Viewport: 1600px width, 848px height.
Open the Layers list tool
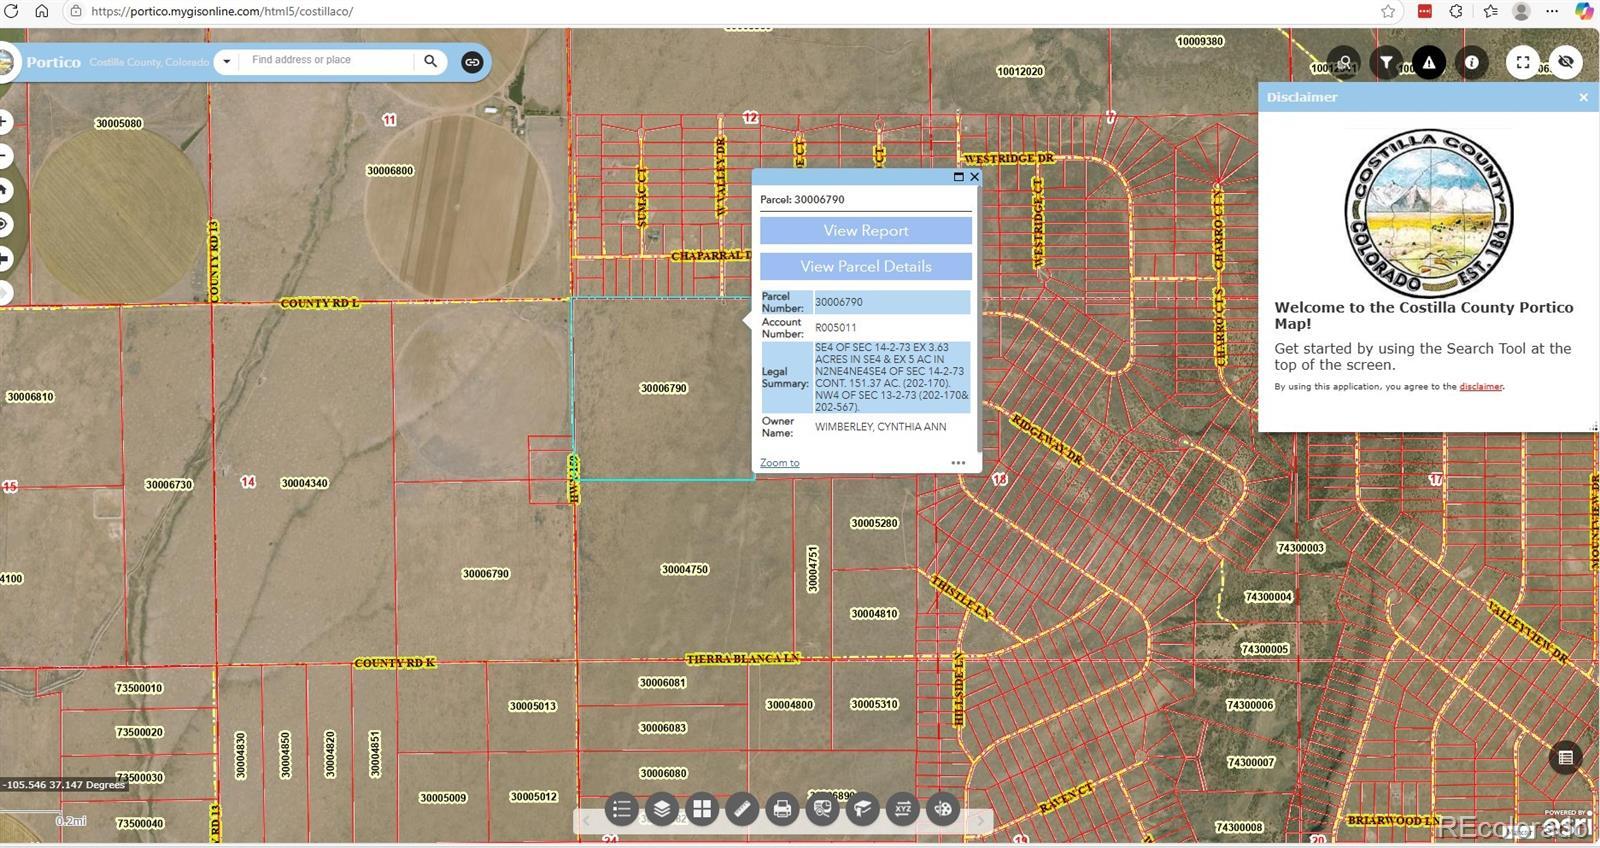point(662,809)
